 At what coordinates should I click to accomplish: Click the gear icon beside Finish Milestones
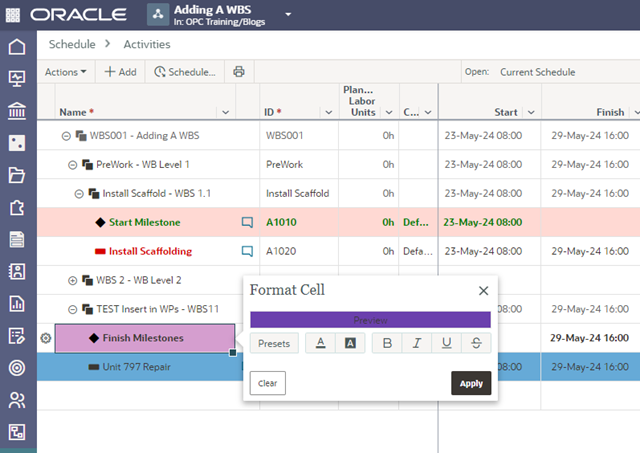[x=45, y=338]
